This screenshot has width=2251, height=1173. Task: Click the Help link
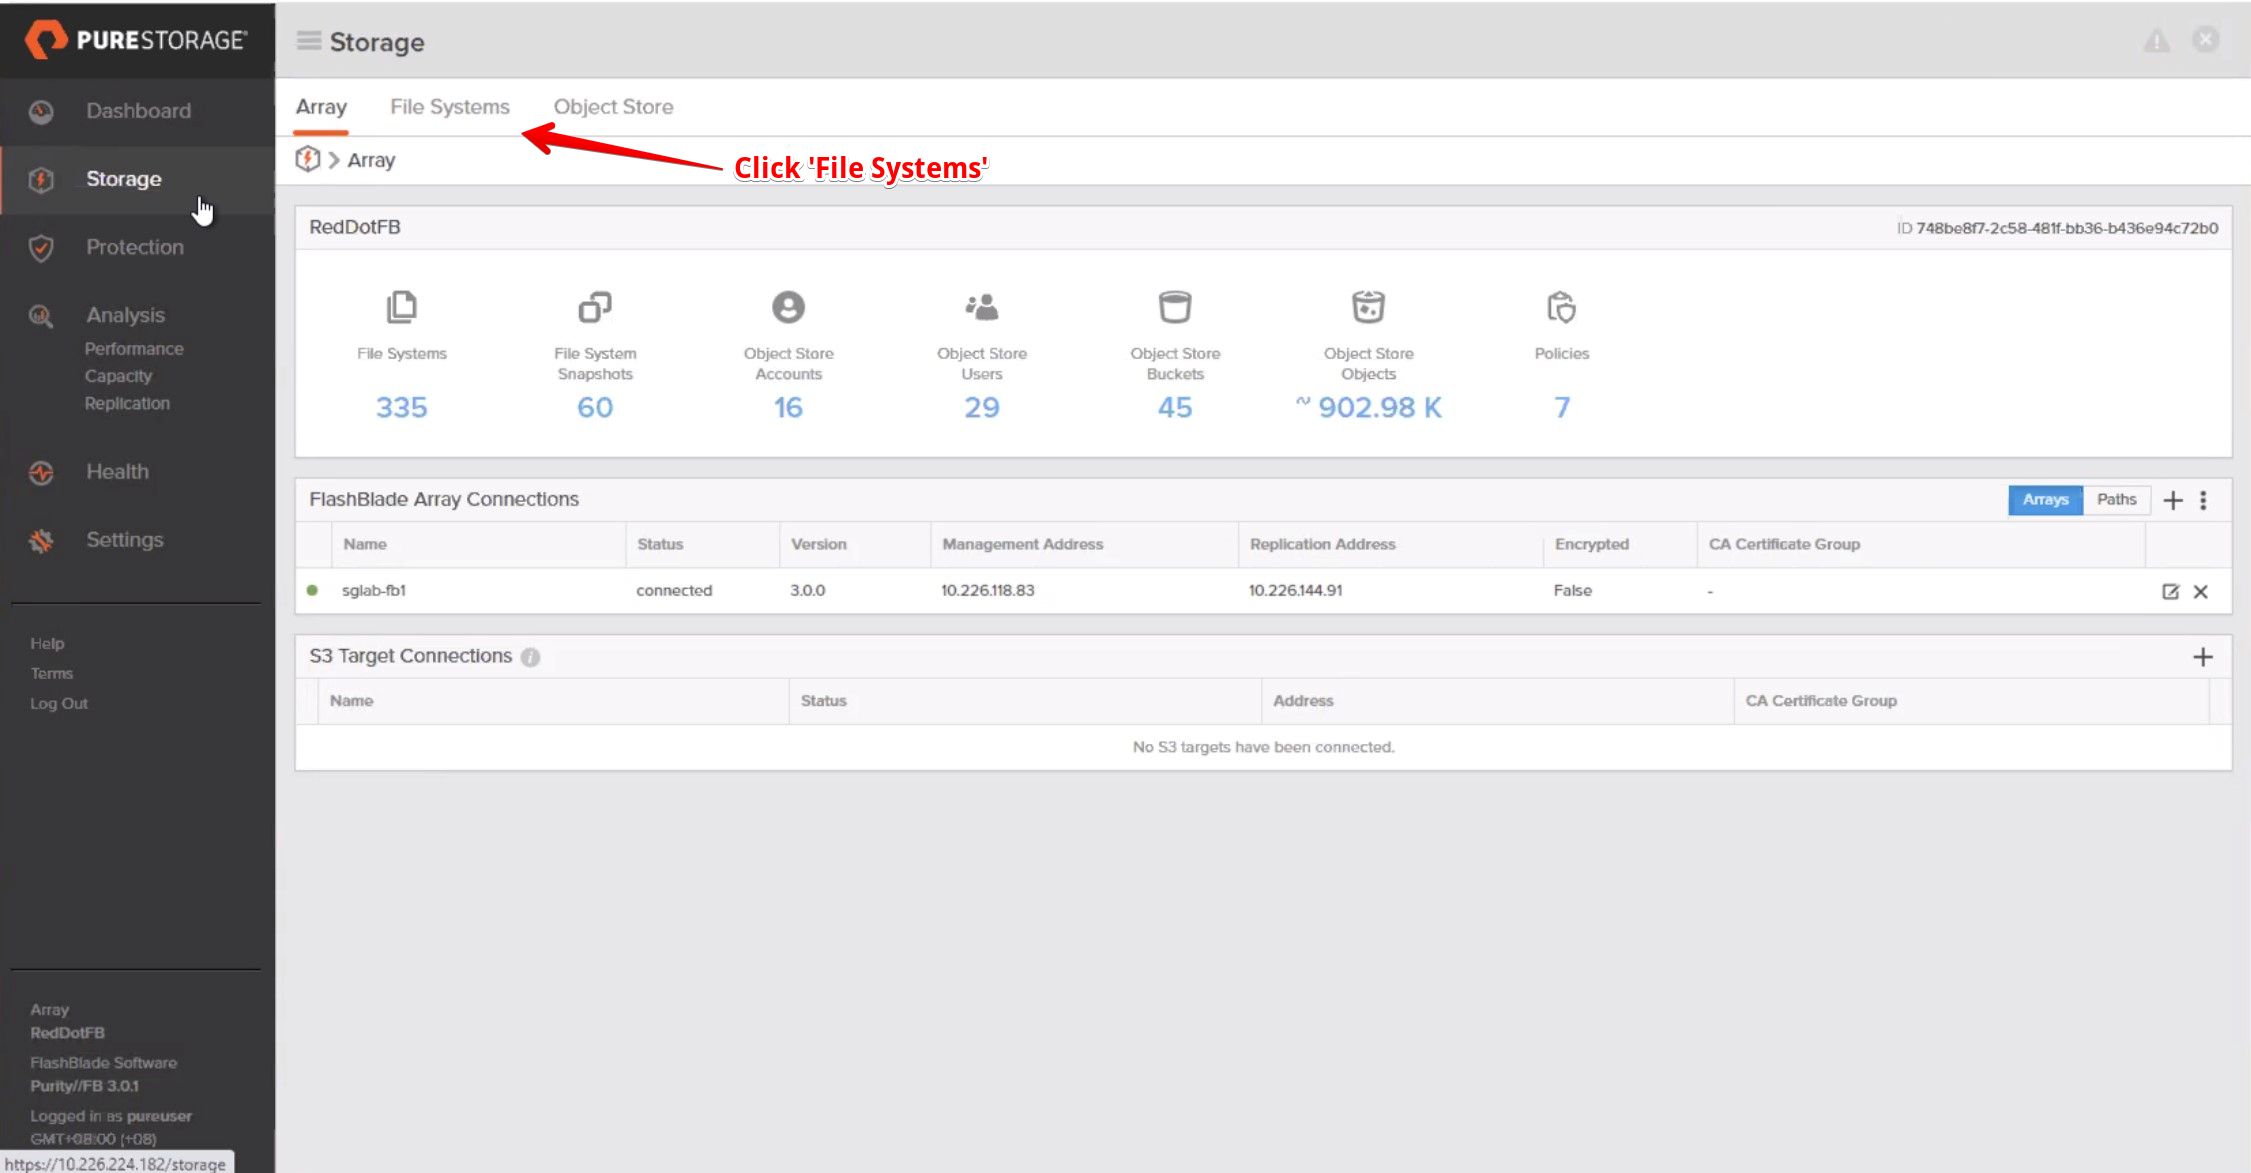47,643
